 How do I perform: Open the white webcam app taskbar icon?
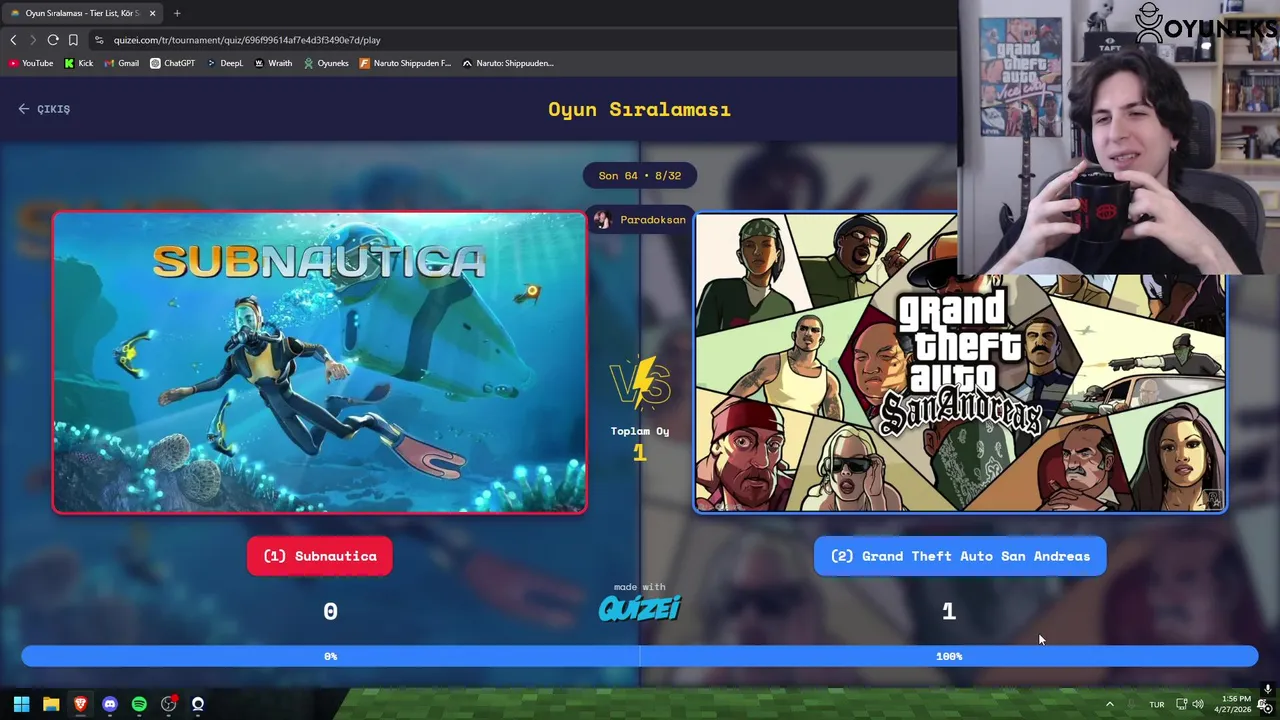[198, 704]
